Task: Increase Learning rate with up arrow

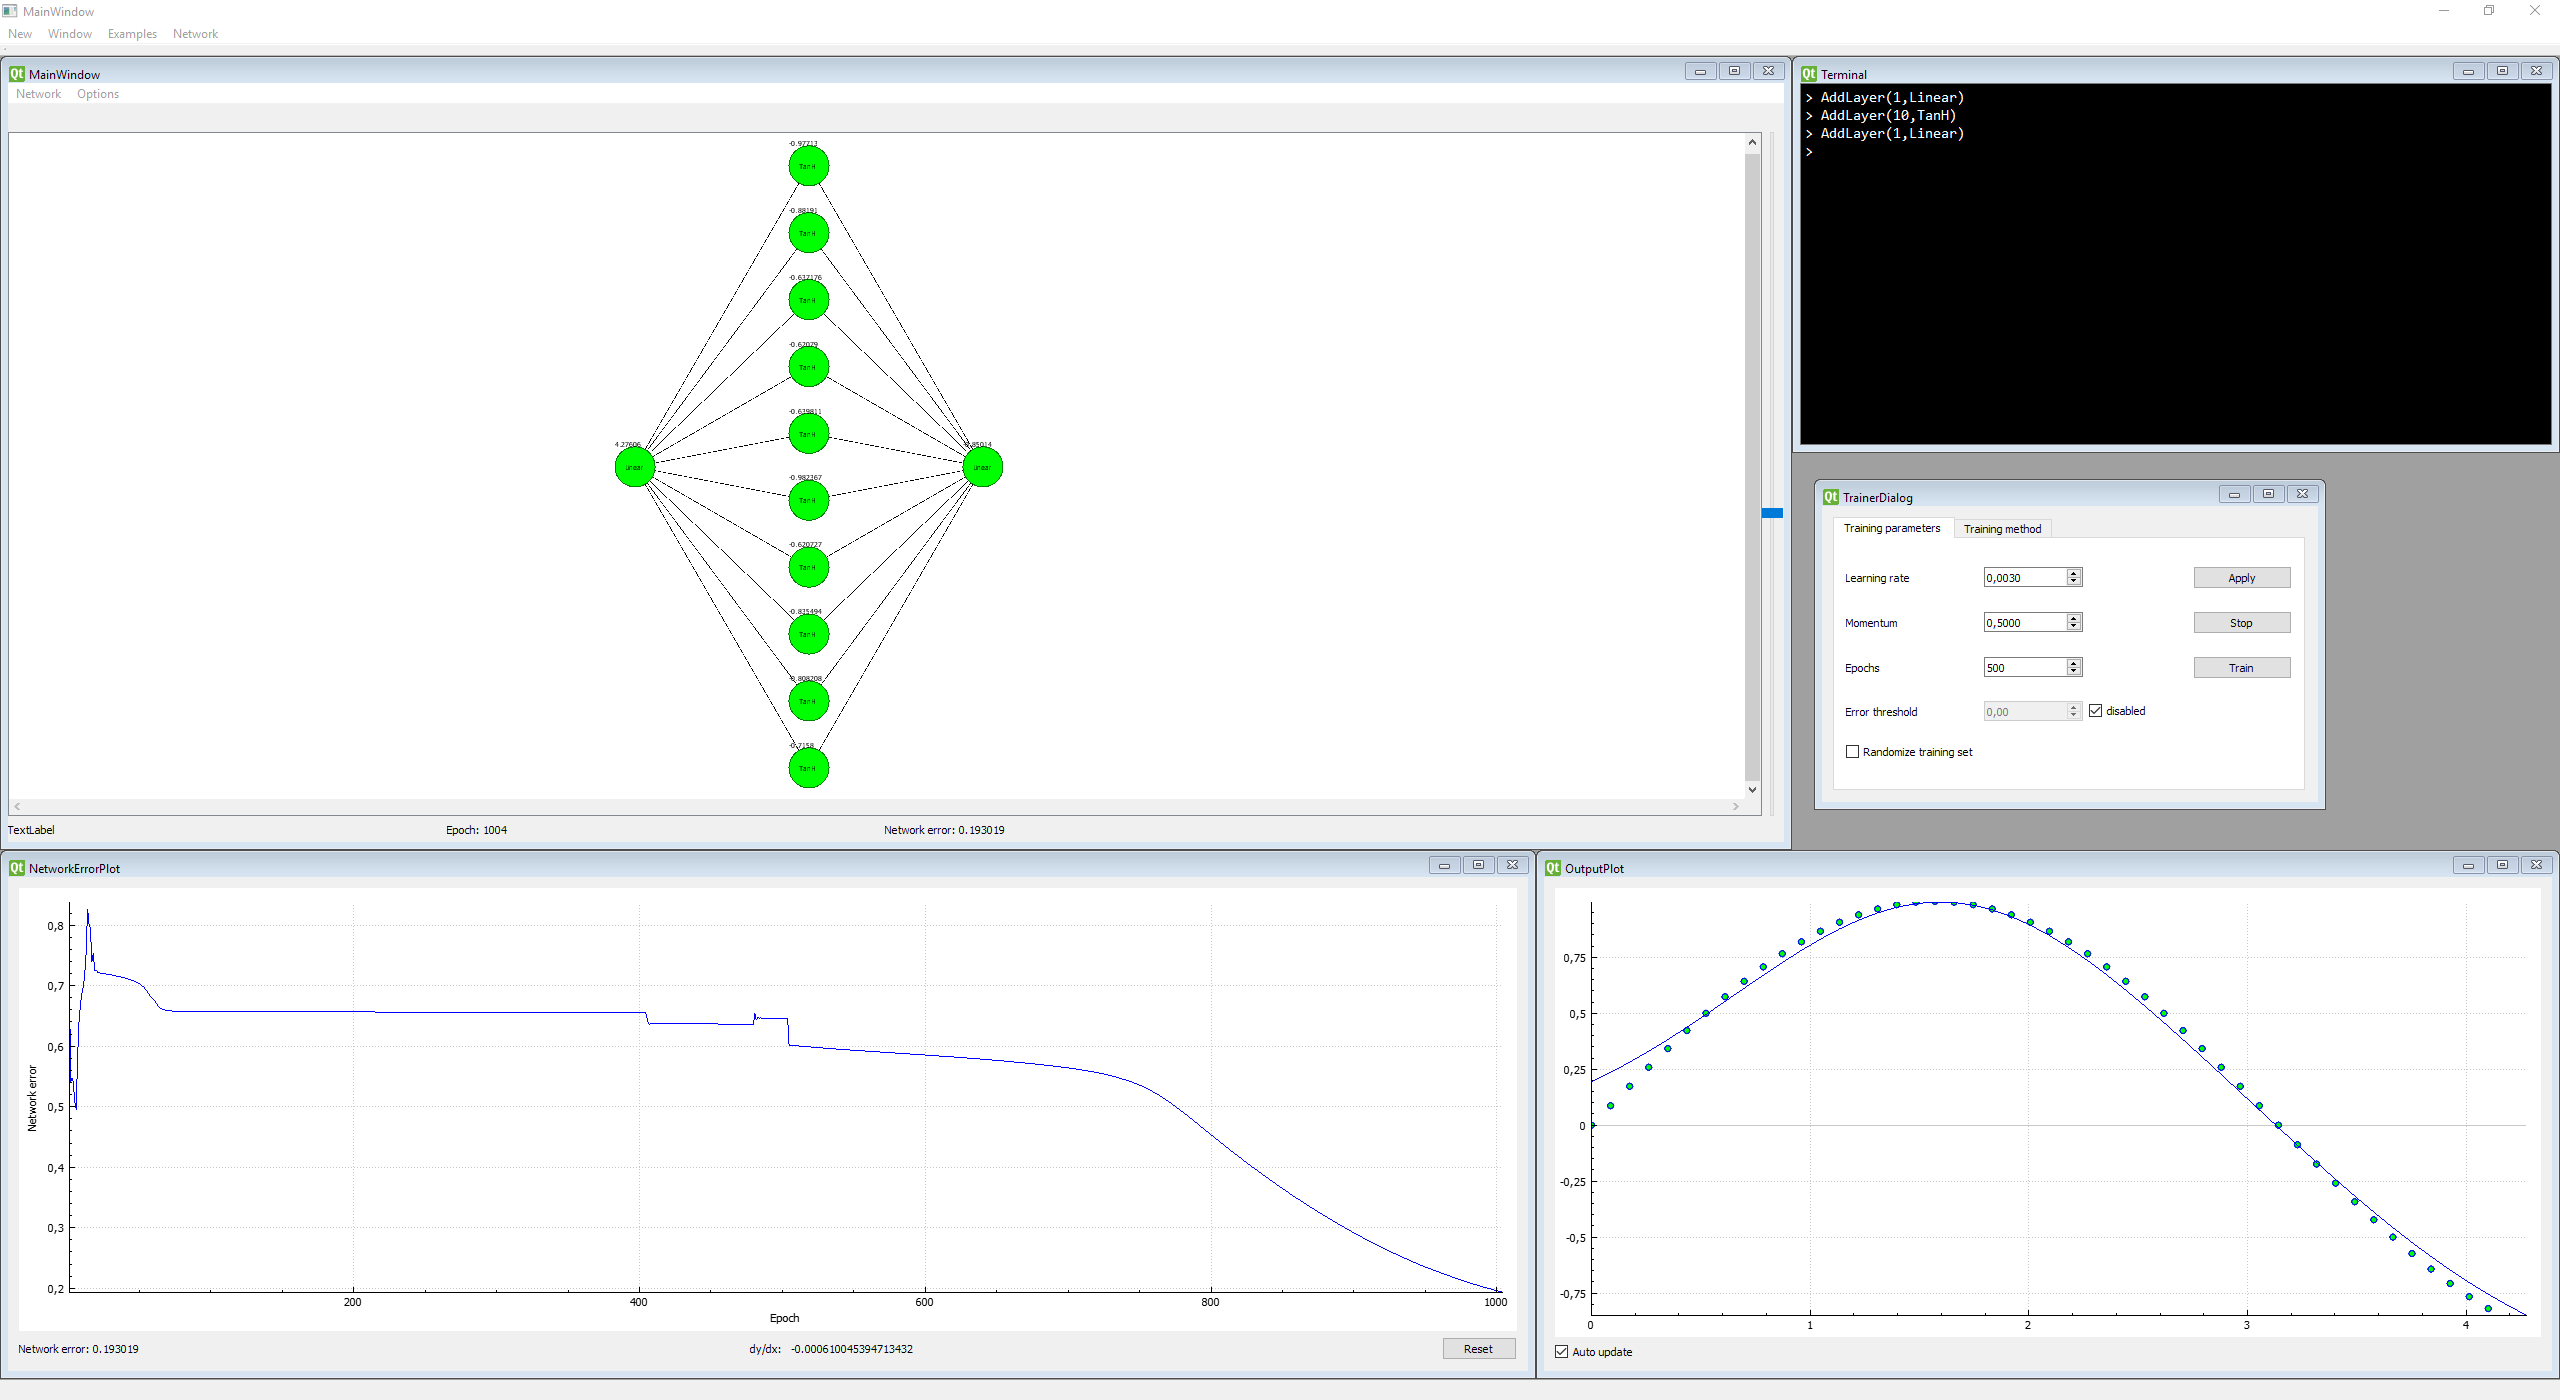Action: (2074, 573)
